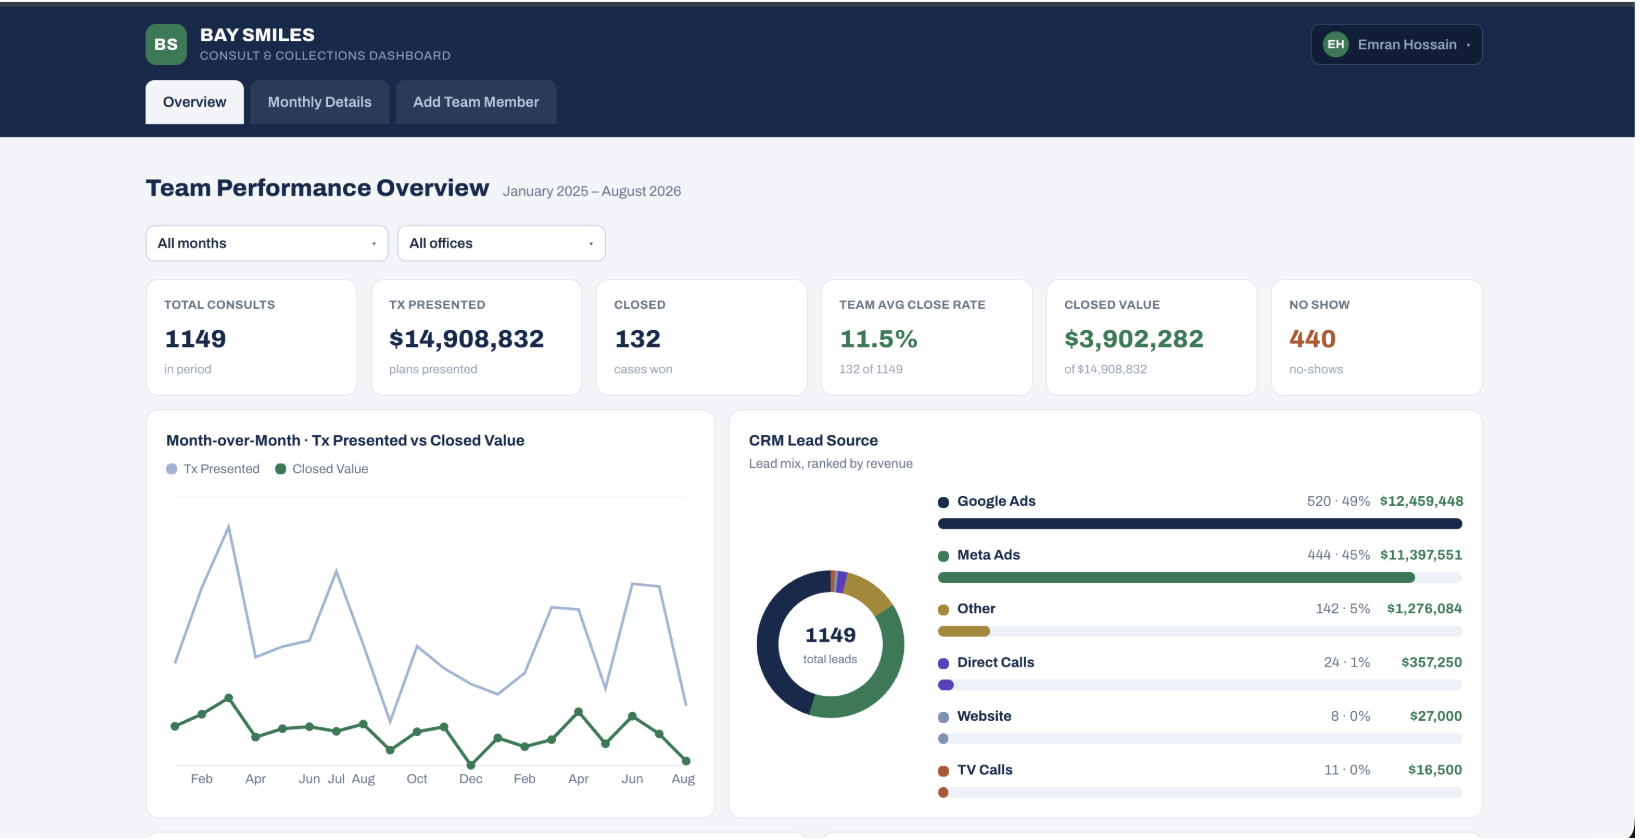Click the Other source revenue bar
This screenshot has height=840, width=1640.
click(1200, 632)
